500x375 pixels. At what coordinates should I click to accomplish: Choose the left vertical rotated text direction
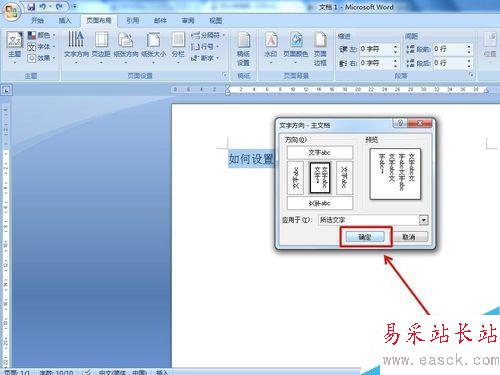tap(295, 178)
